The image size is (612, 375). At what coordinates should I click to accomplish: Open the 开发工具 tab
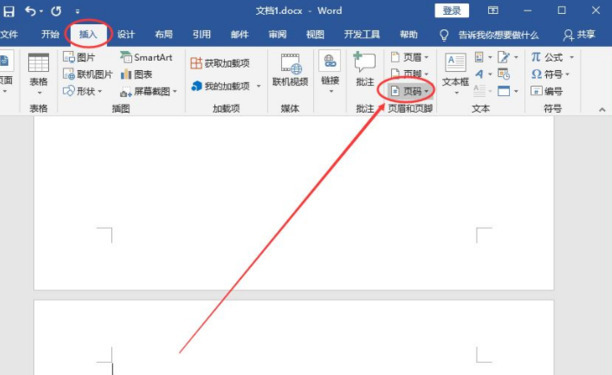(x=362, y=34)
